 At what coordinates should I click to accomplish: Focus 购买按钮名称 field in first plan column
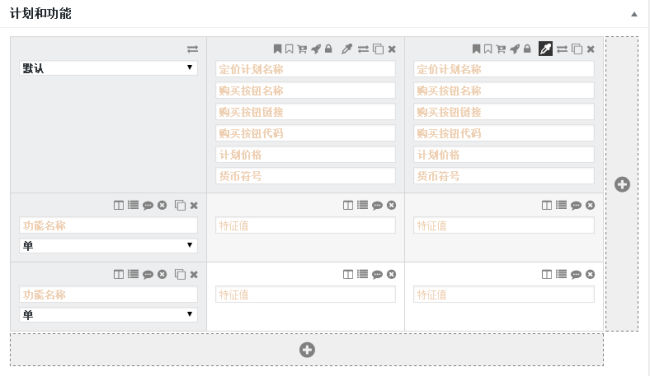point(306,90)
